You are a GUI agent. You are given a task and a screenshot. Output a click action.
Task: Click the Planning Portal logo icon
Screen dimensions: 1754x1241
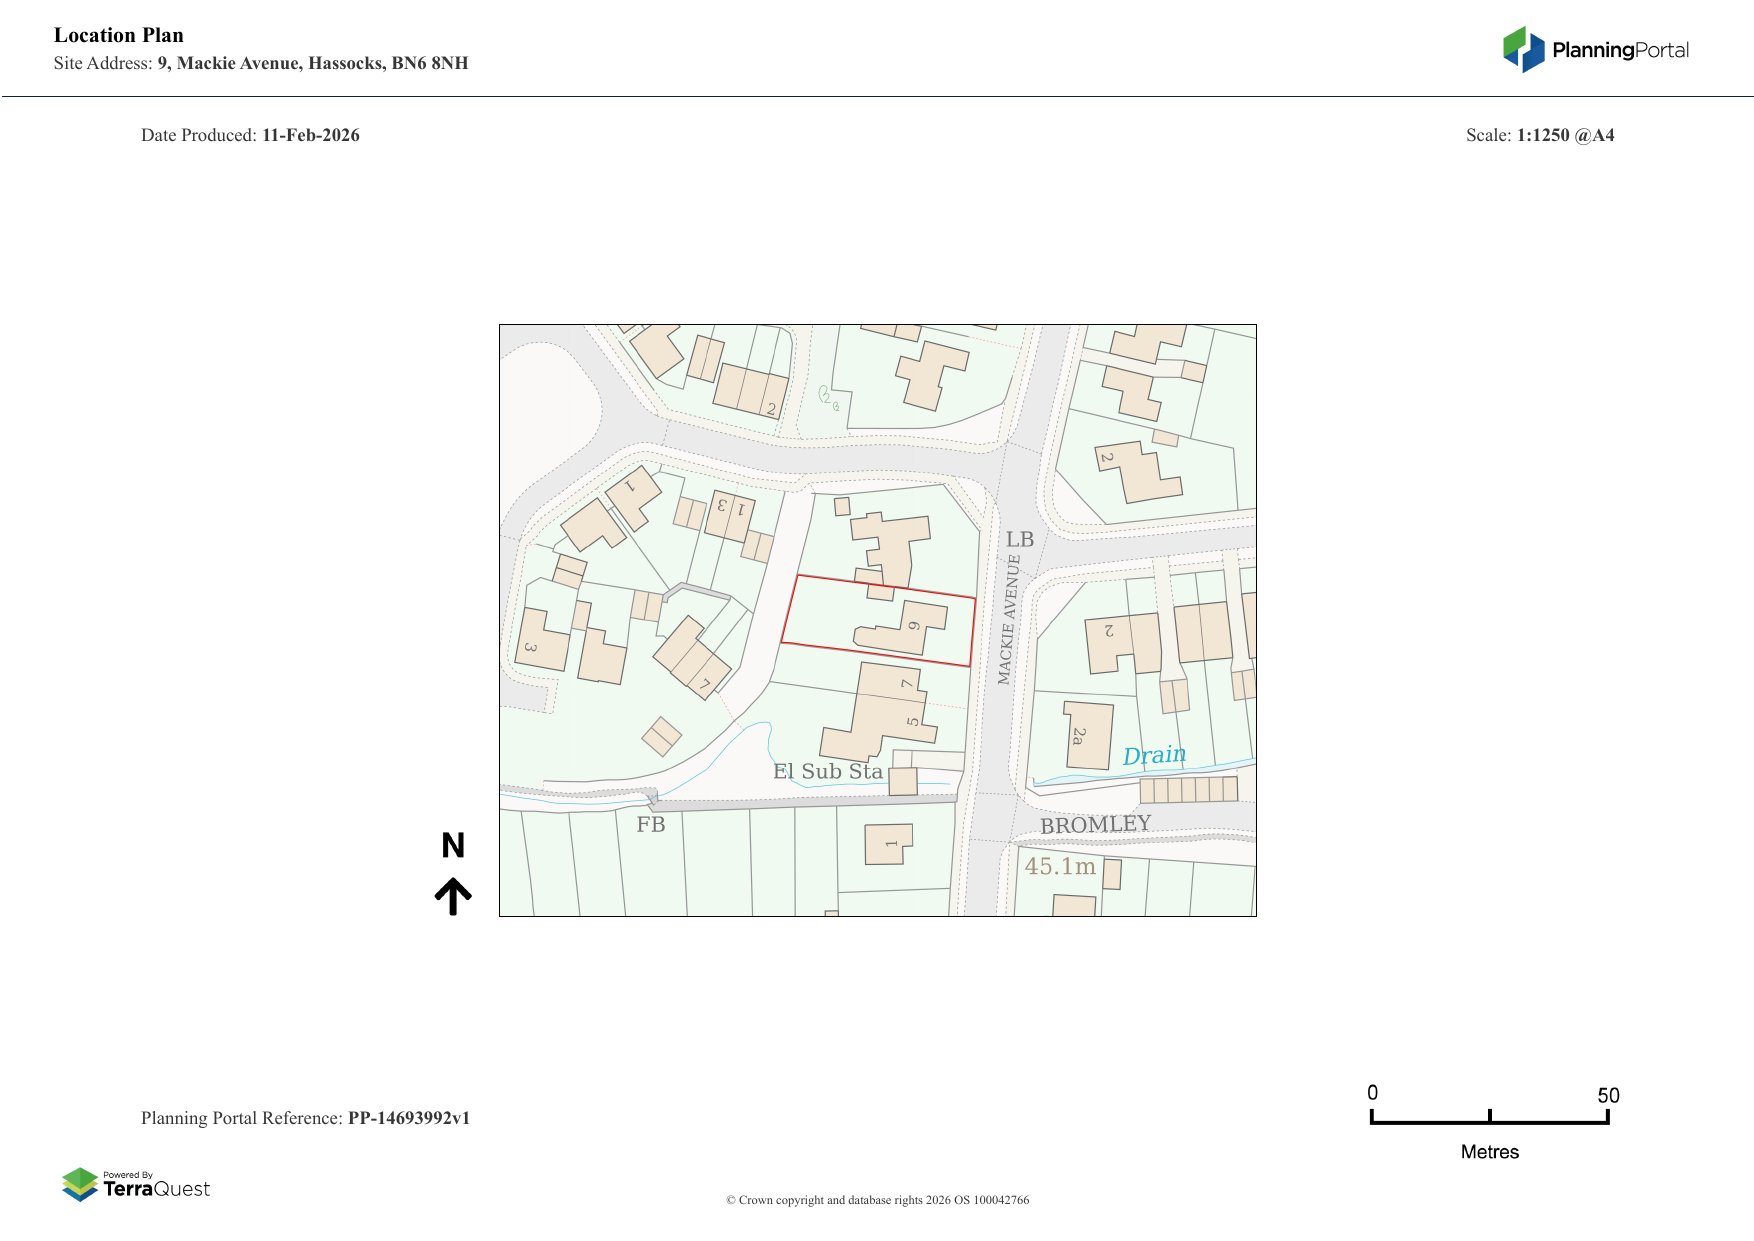click(1523, 50)
